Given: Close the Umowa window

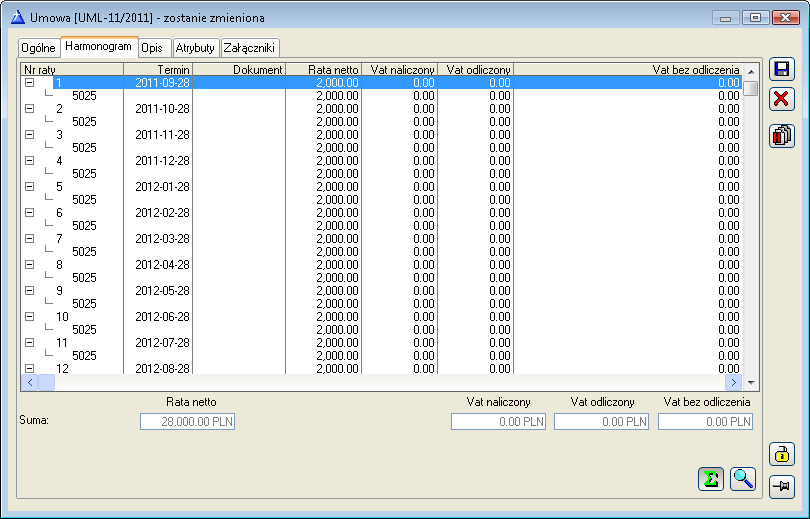Looking at the screenshot, I should (x=785, y=18).
